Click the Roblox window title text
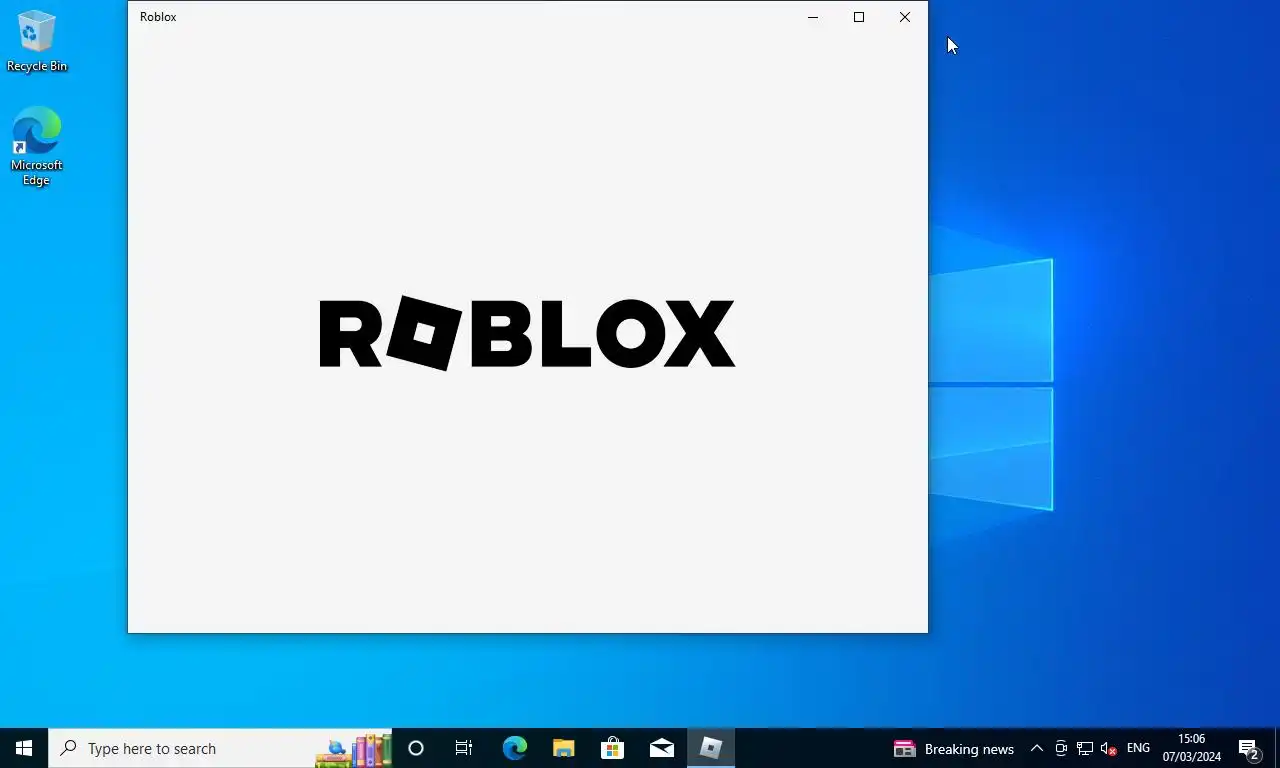This screenshot has width=1280, height=768. (158, 17)
